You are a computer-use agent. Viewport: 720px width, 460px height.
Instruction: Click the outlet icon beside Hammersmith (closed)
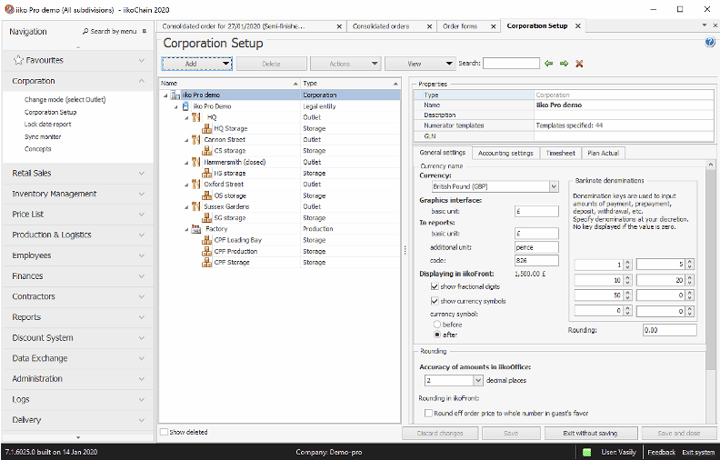tap(196, 162)
